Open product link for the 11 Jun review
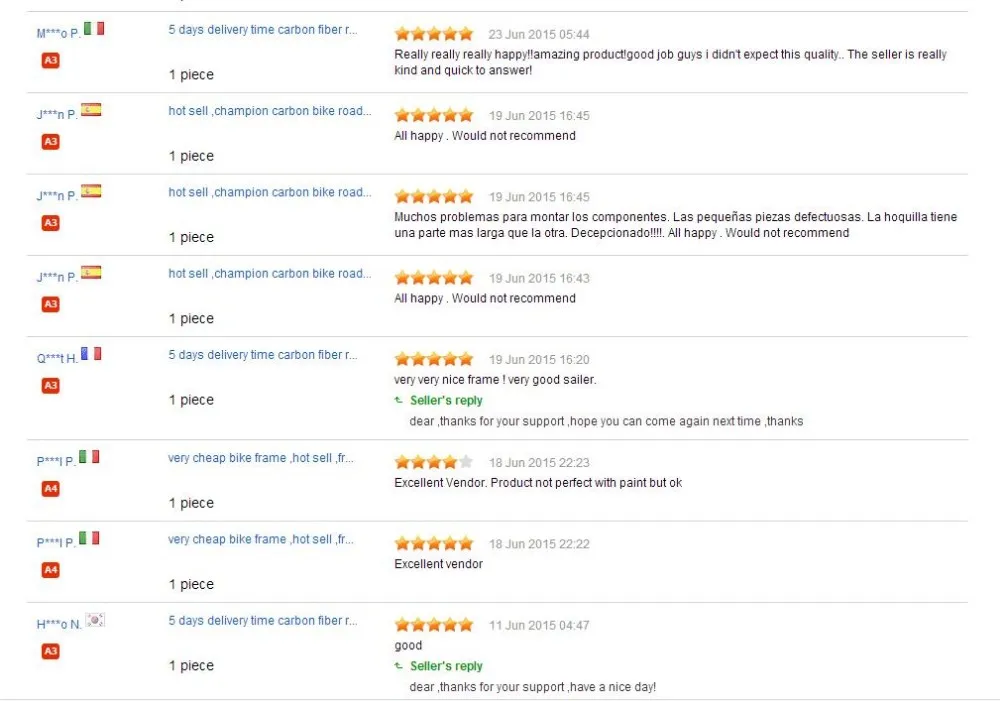The image size is (1000, 701). click(262, 621)
